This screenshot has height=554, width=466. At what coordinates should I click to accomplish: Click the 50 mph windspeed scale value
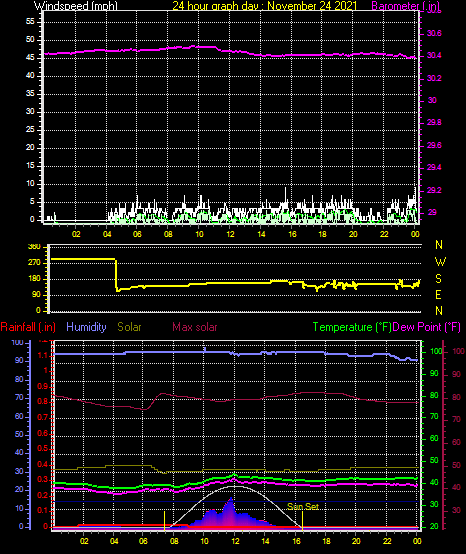coord(30,40)
